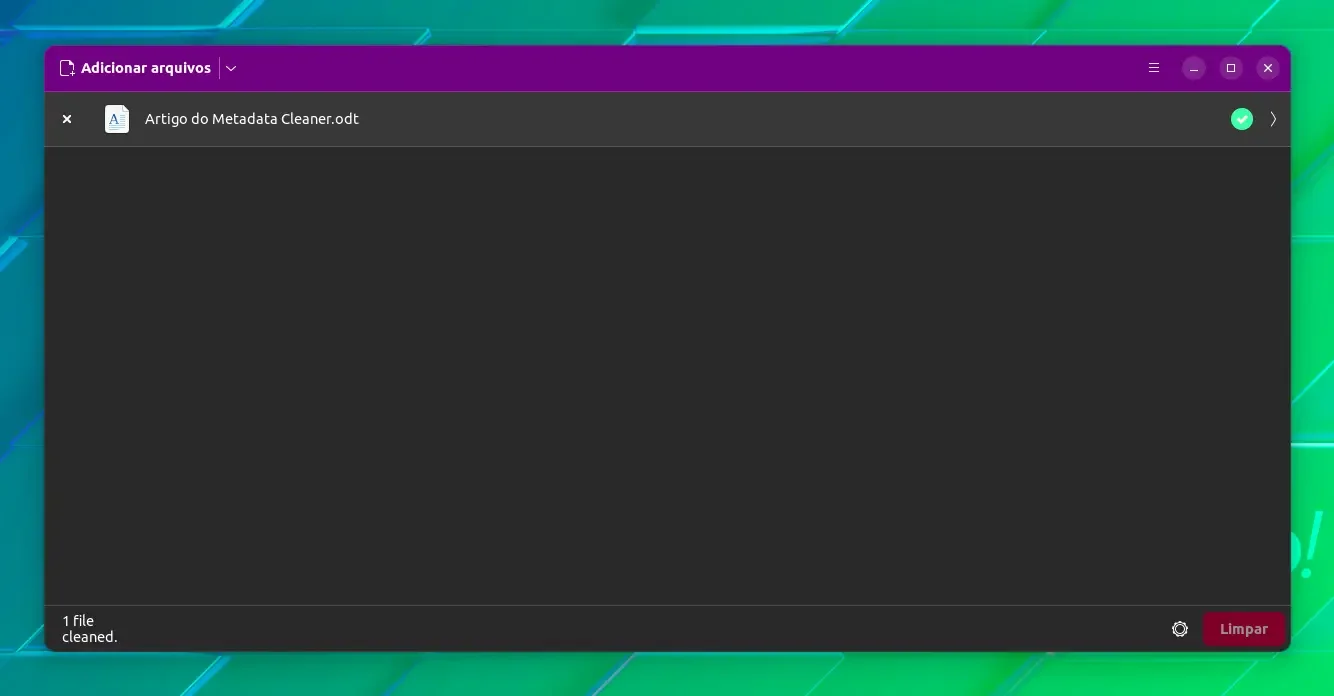The image size is (1334, 696).
Task: Maximize the Metadata Cleaner window
Action: pyautogui.click(x=1231, y=68)
